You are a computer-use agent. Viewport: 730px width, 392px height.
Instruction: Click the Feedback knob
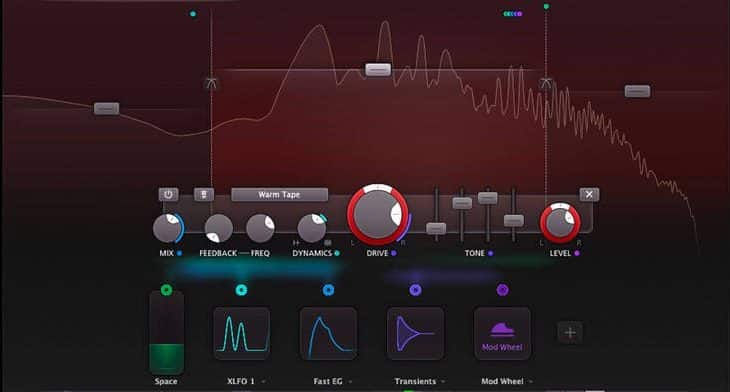click(x=218, y=229)
